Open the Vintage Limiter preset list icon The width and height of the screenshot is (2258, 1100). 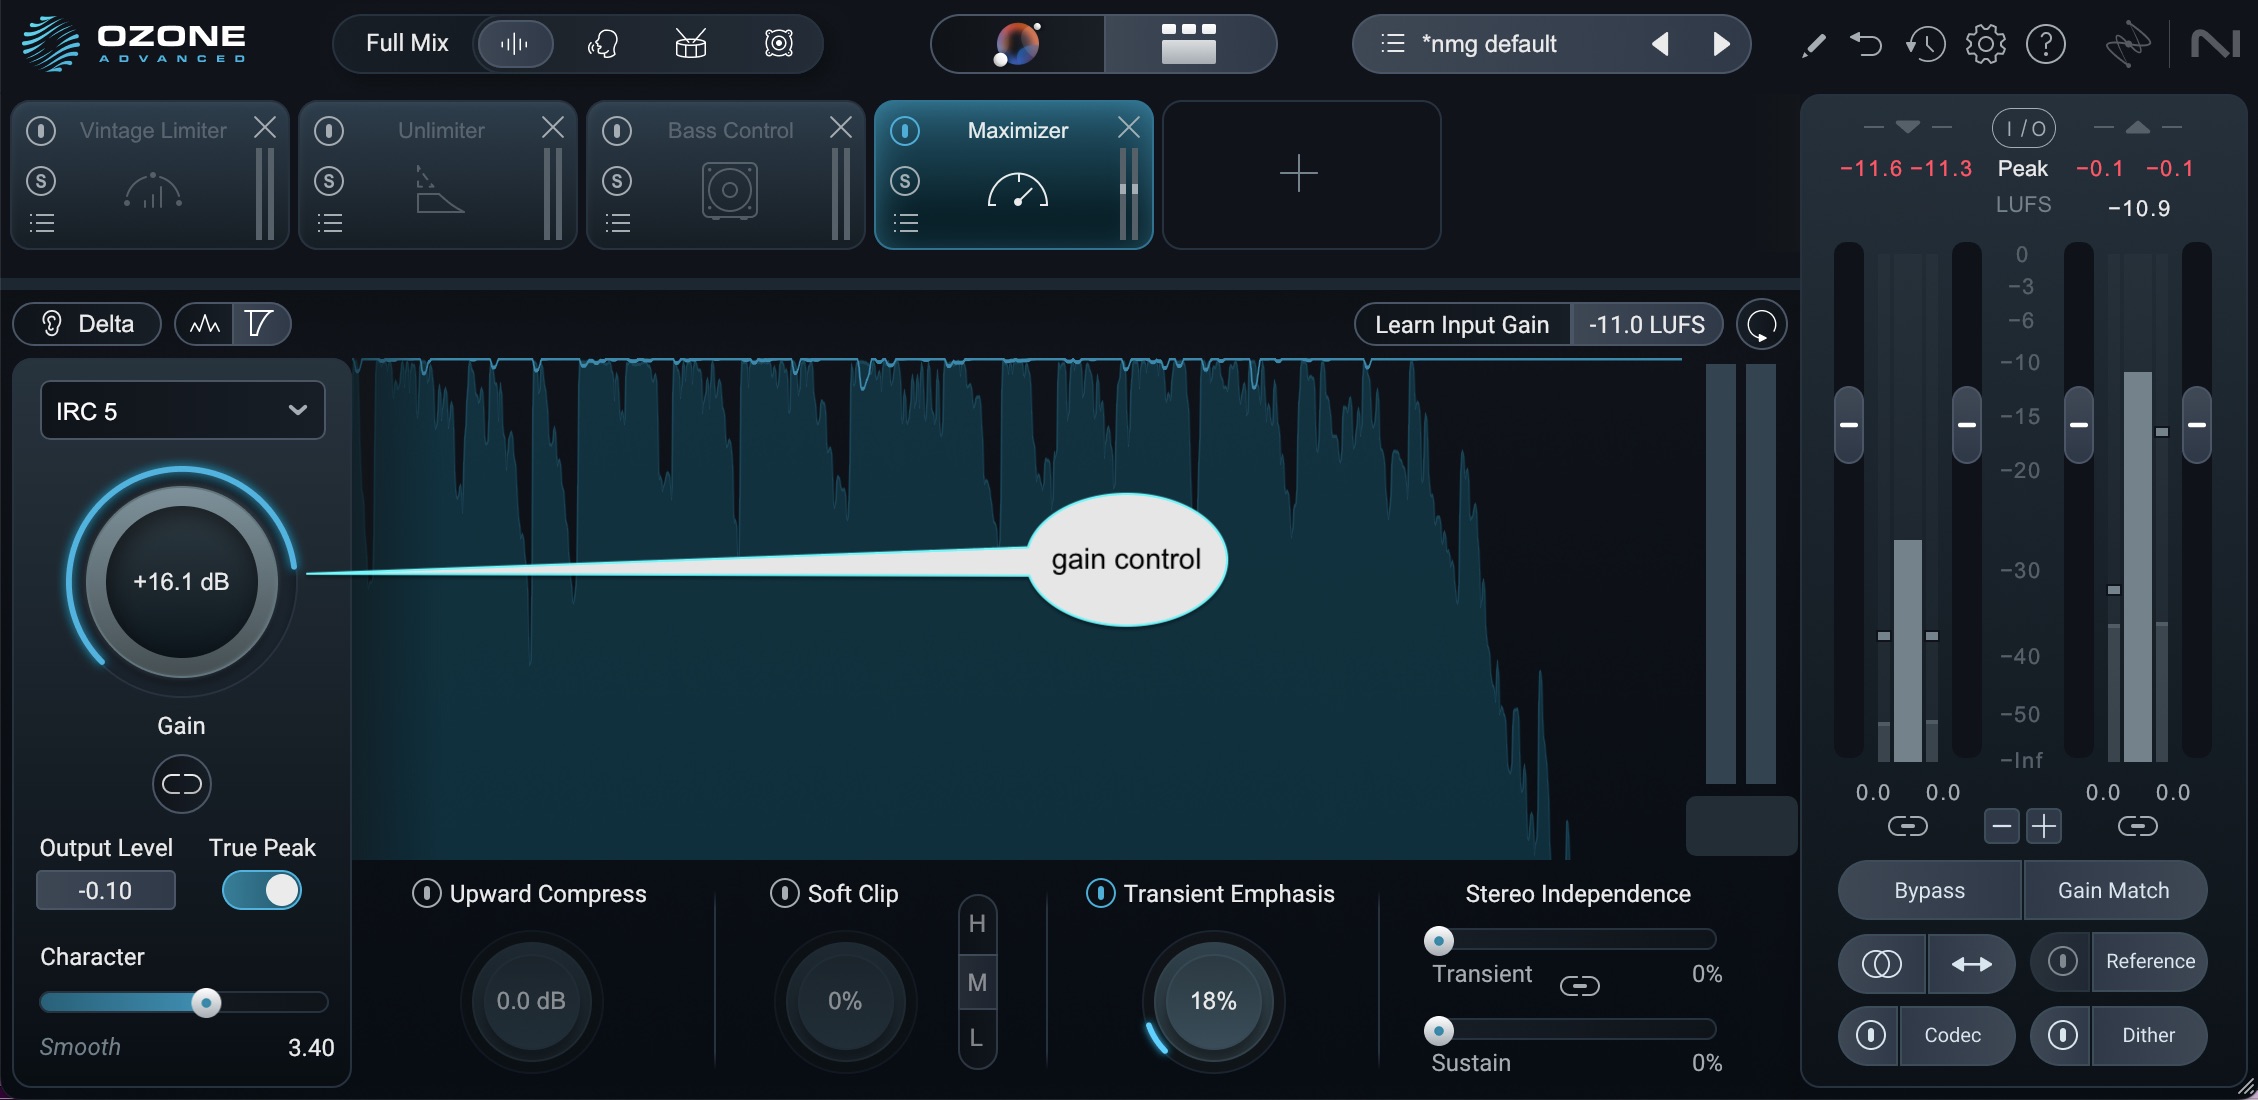coord(42,223)
